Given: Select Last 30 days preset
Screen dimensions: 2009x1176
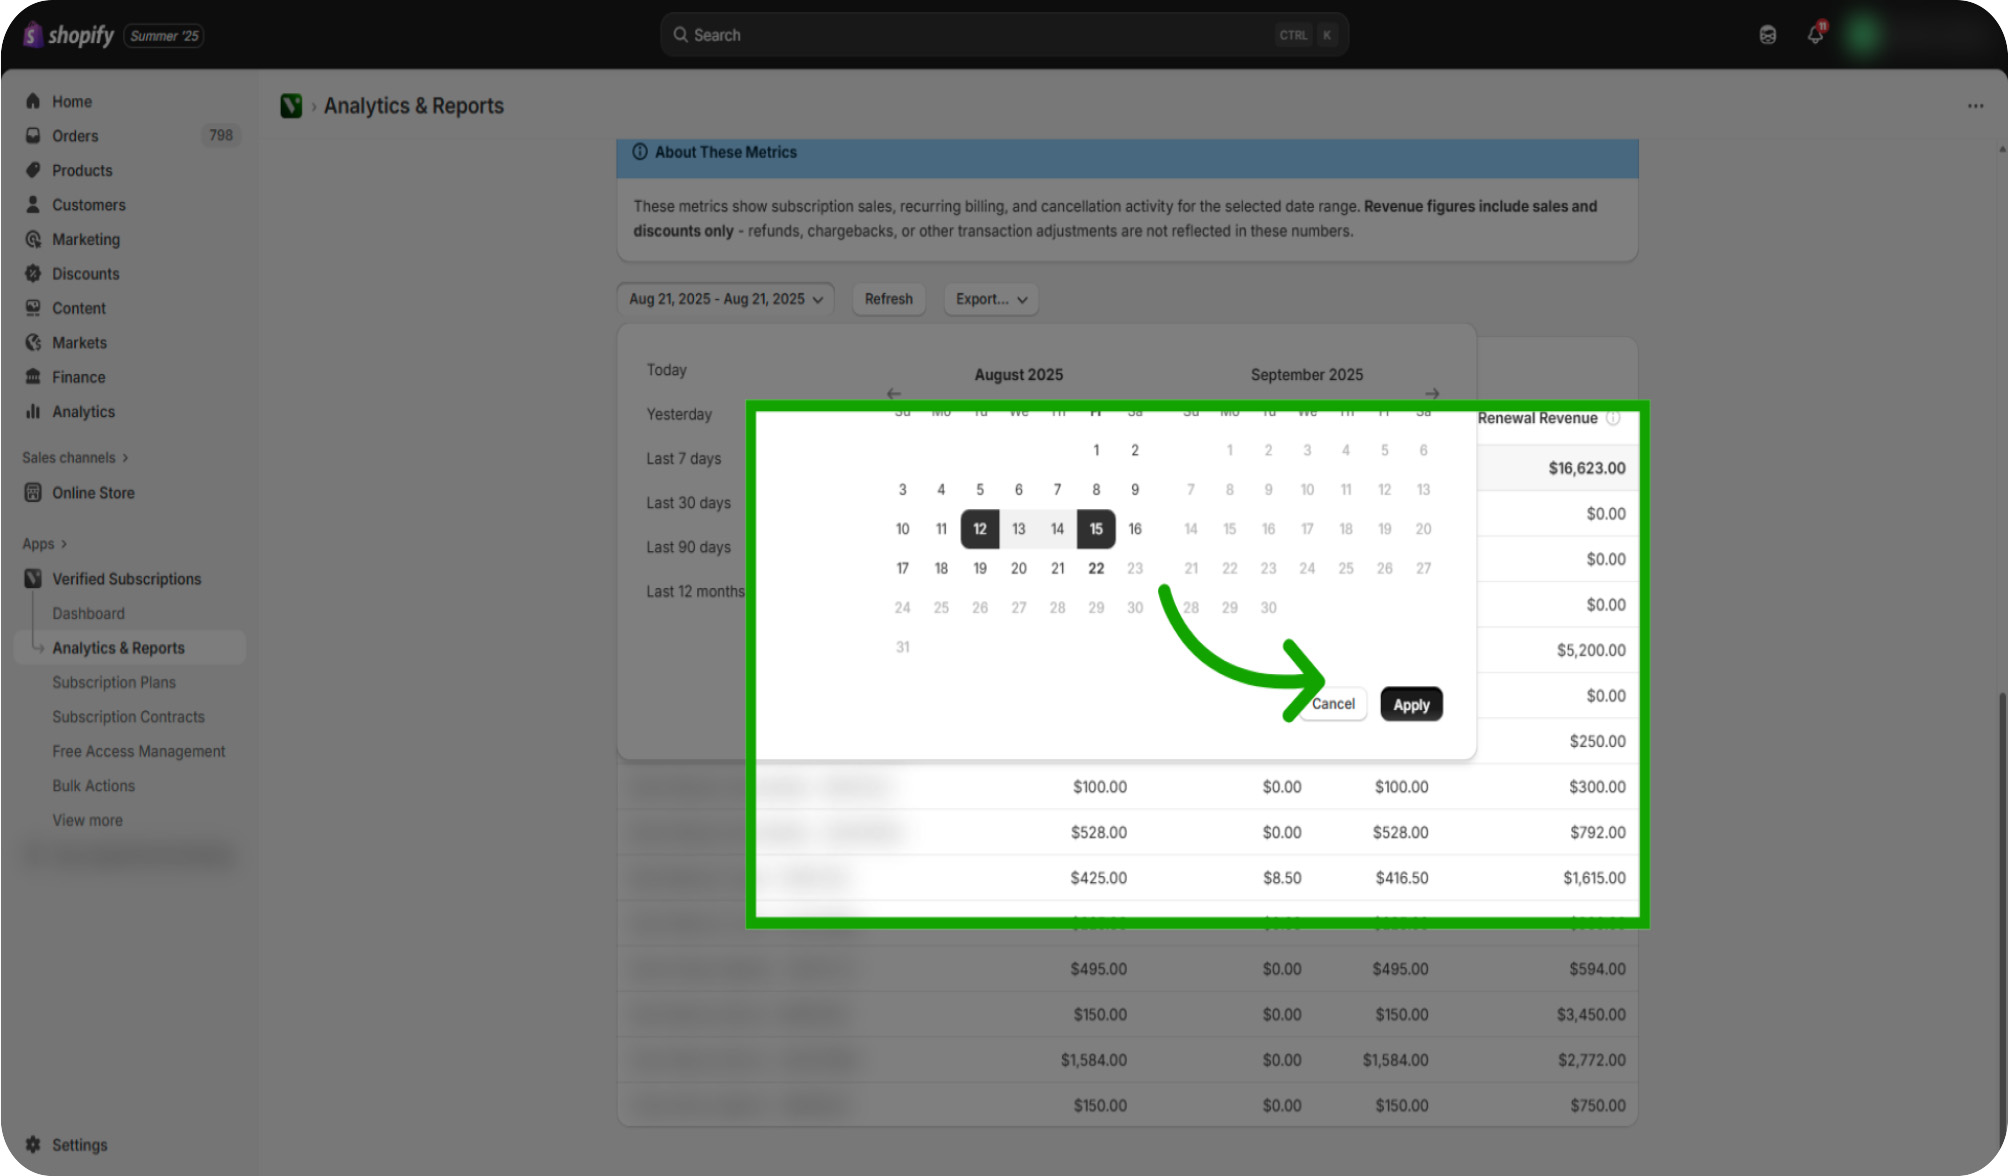Looking at the screenshot, I should pyautogui.click(x=689, y=502).
